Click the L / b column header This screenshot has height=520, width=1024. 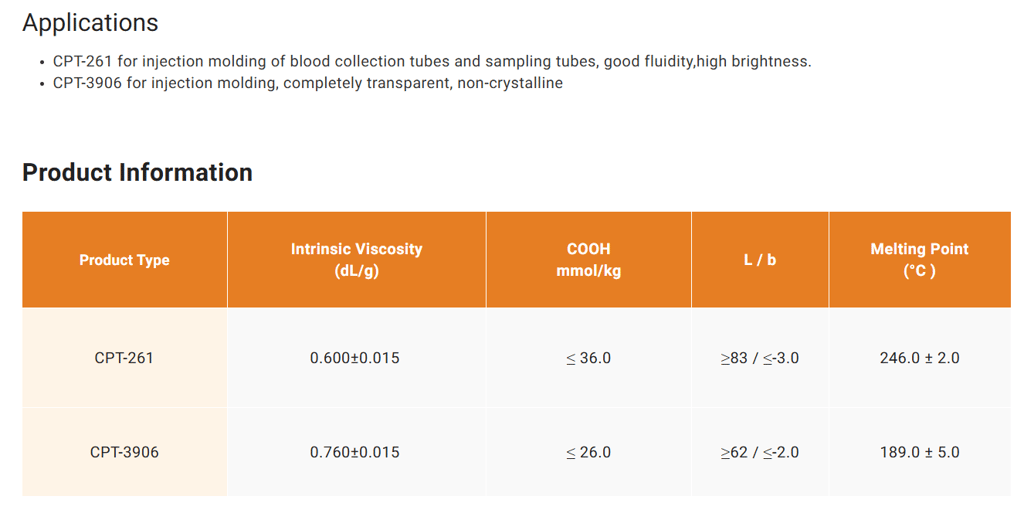pos(760,260)
